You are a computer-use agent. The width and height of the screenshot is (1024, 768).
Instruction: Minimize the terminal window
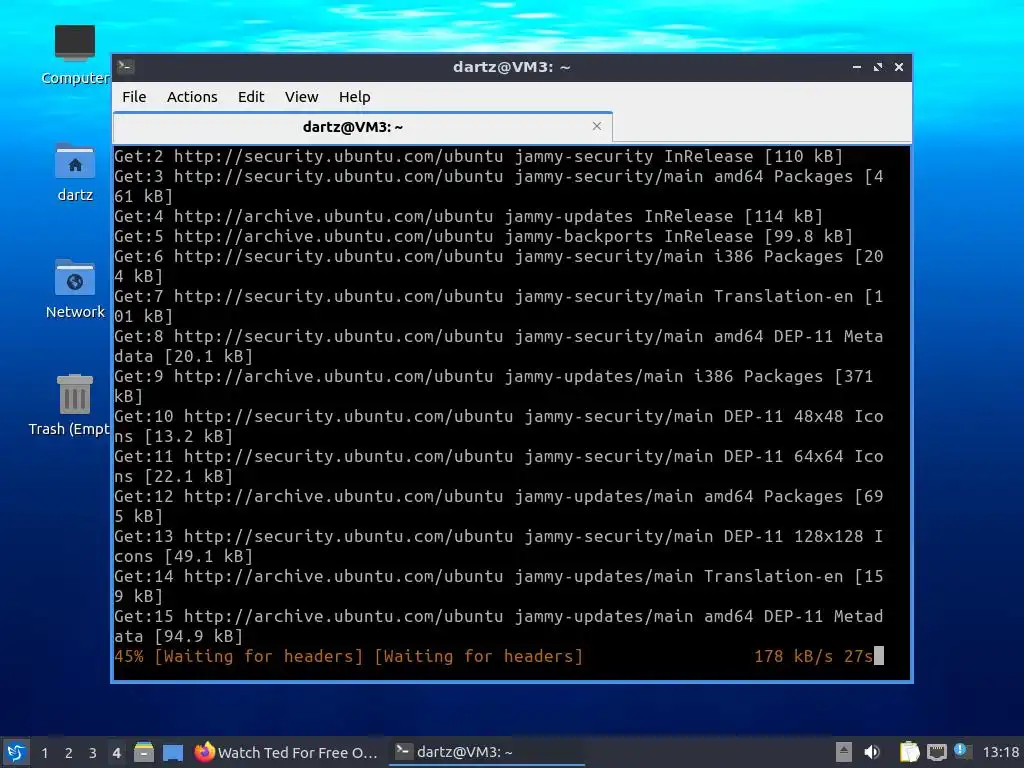[x=856, y=67]
